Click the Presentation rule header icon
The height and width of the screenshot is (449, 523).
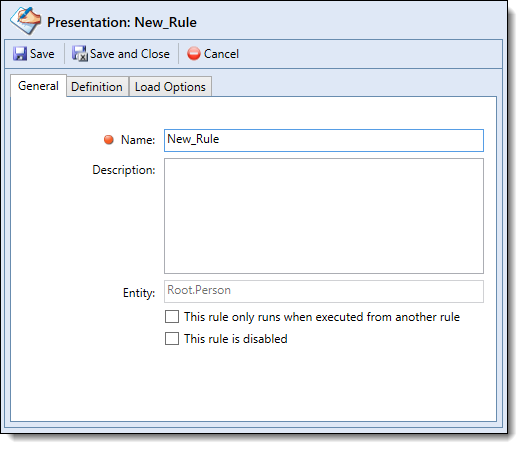pyautogui.click(x=25, y=21)
